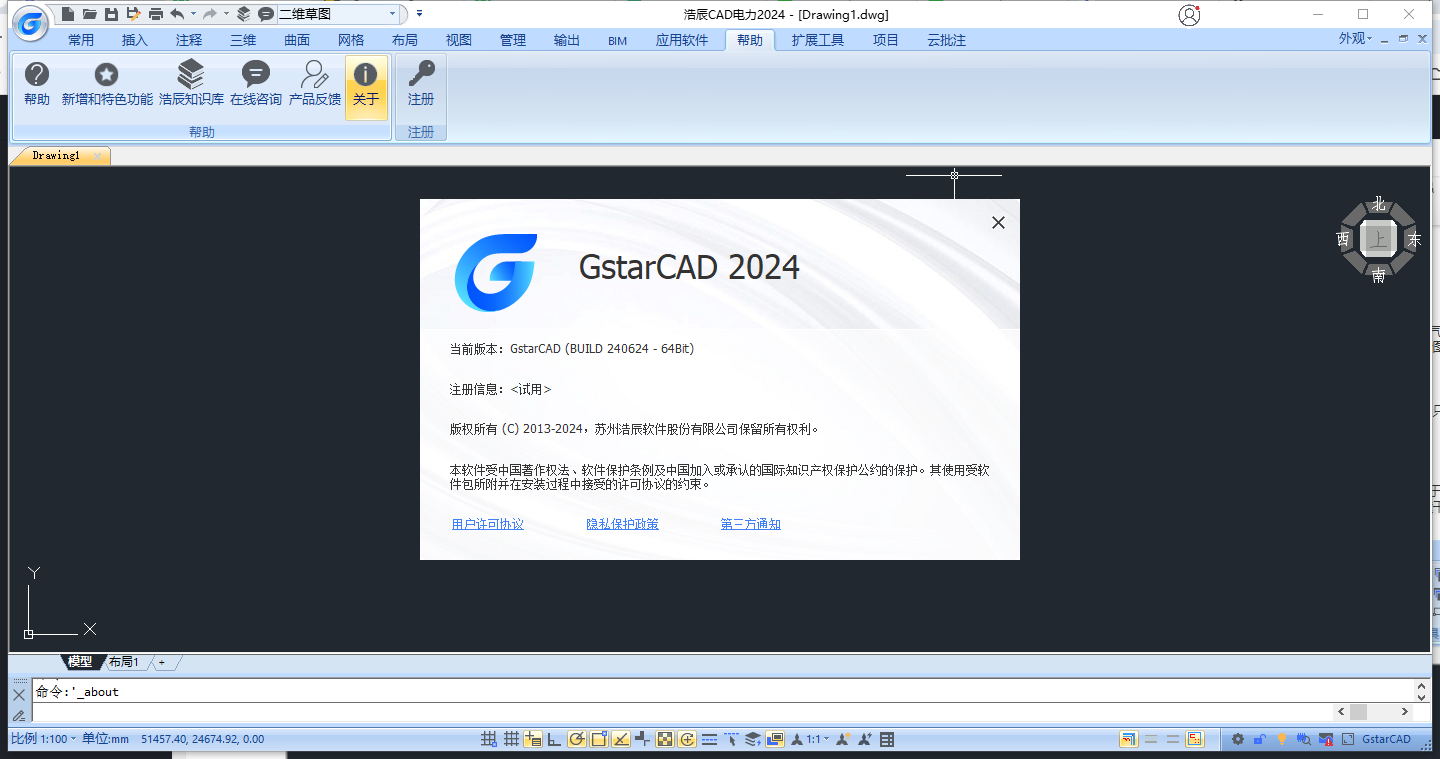The height and width of the screenshot is (759, 1440).
Task: Click the command history horizontal scrollbar
Action: pos(1375,712)
